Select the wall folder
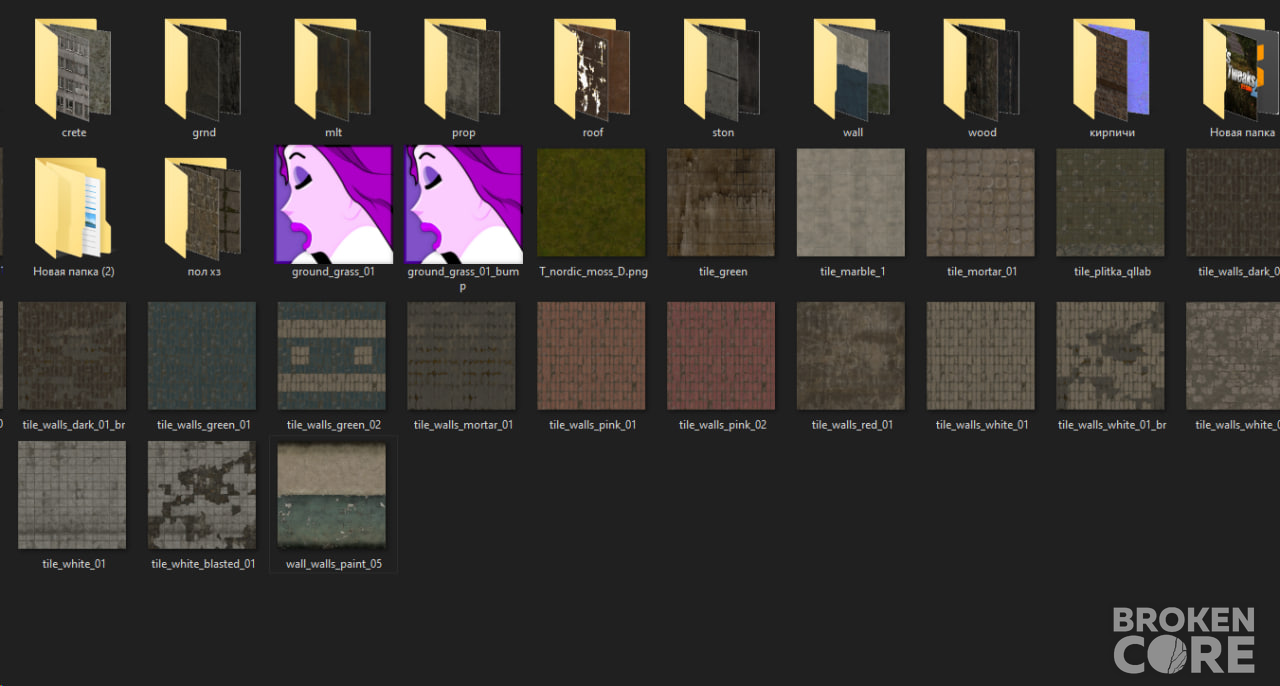Screen dimensions: 1280x686 point(853,70)
